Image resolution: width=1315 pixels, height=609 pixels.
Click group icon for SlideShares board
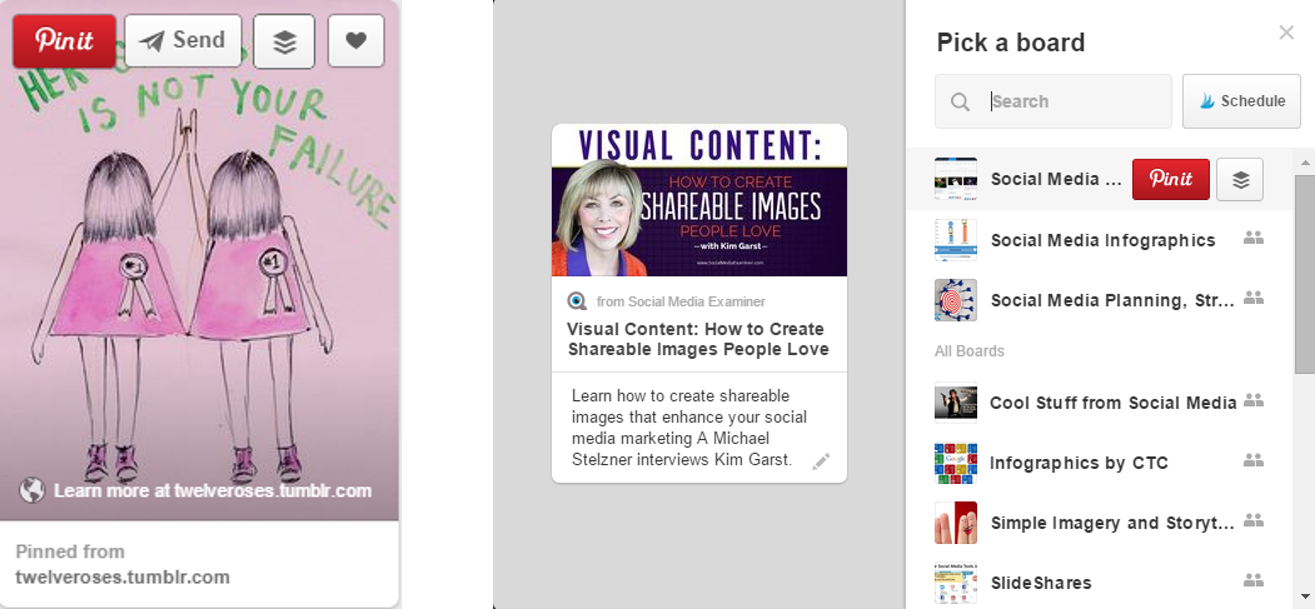pyautogui.click(x=1253, y=581)
